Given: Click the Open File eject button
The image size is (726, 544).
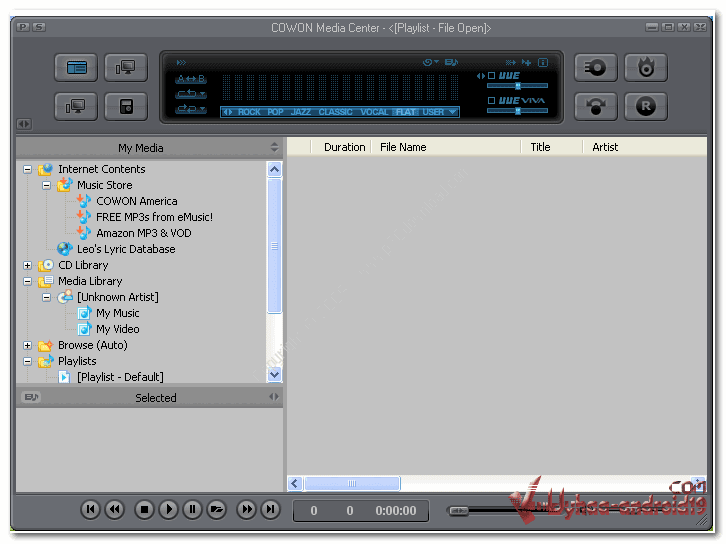Looking at the screenshot, I should click(x=216, y=510).
